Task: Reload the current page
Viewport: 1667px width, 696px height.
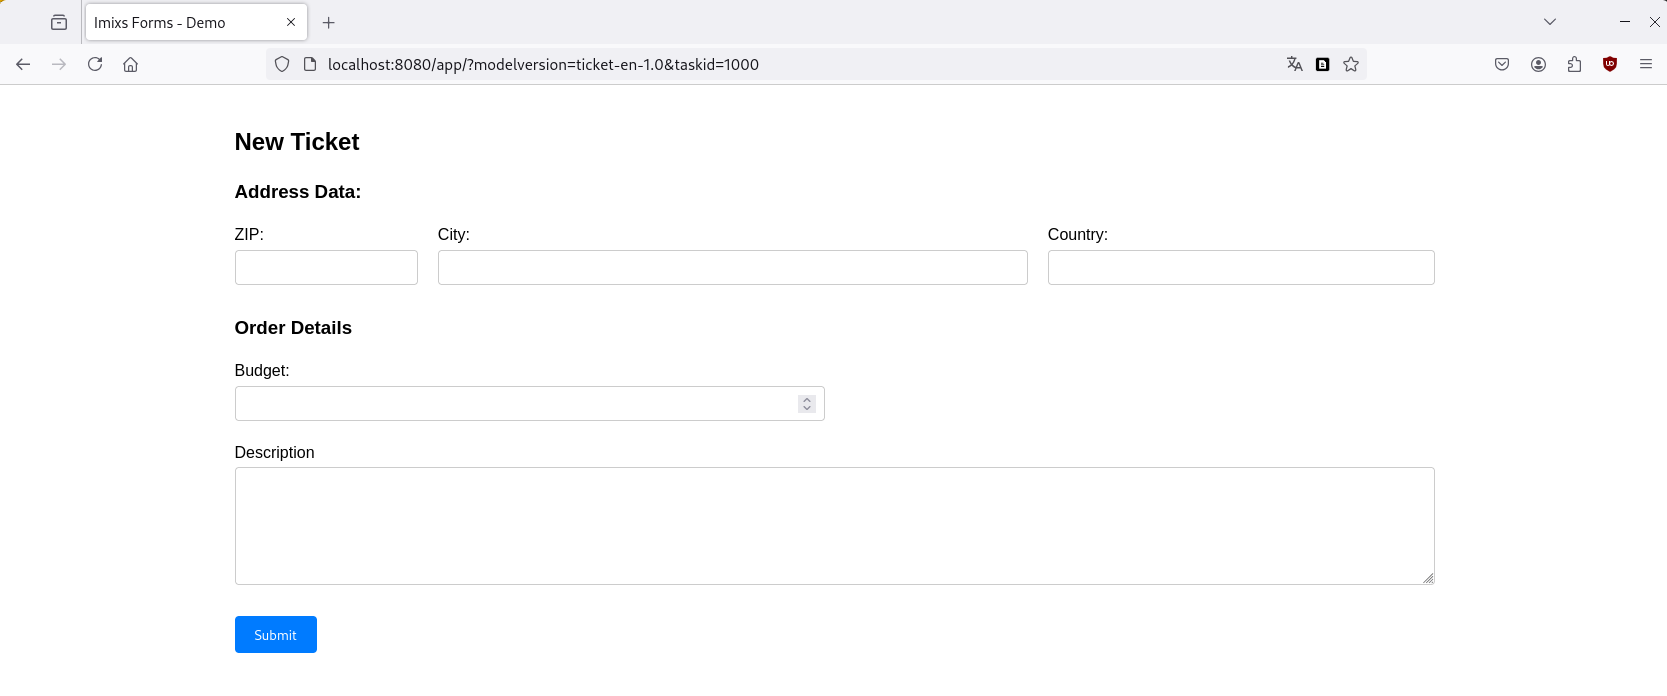Action: [x=95, y=64]
